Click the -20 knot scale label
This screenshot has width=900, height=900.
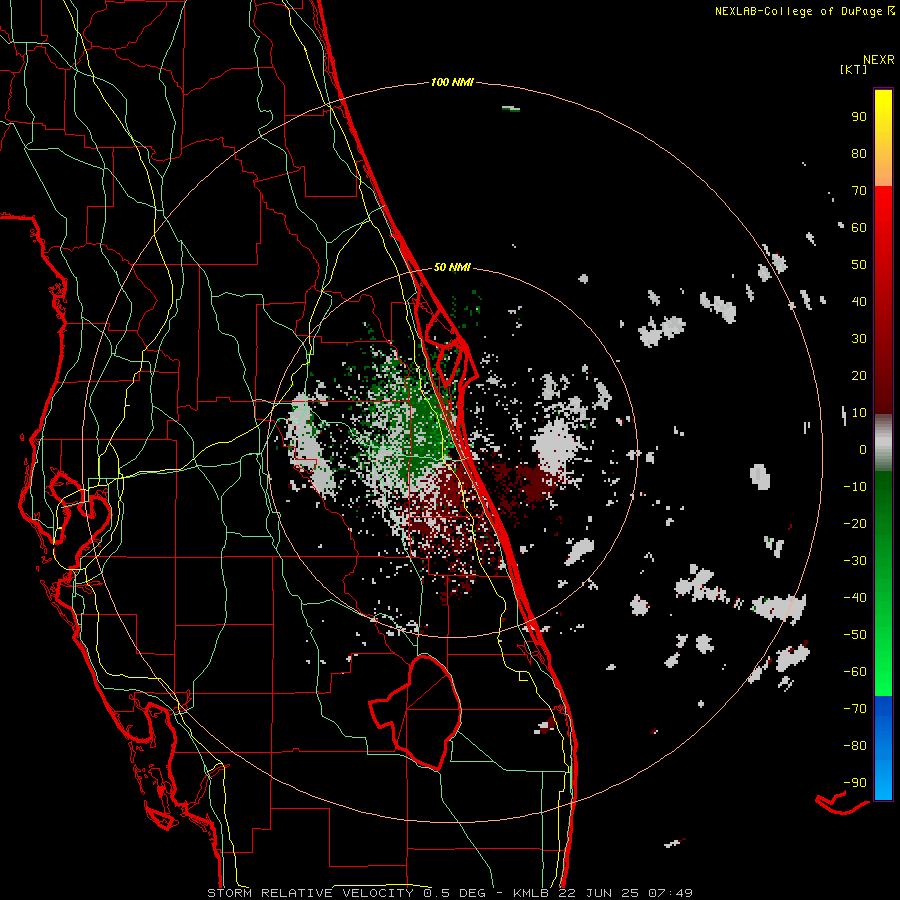click(855, 523)
